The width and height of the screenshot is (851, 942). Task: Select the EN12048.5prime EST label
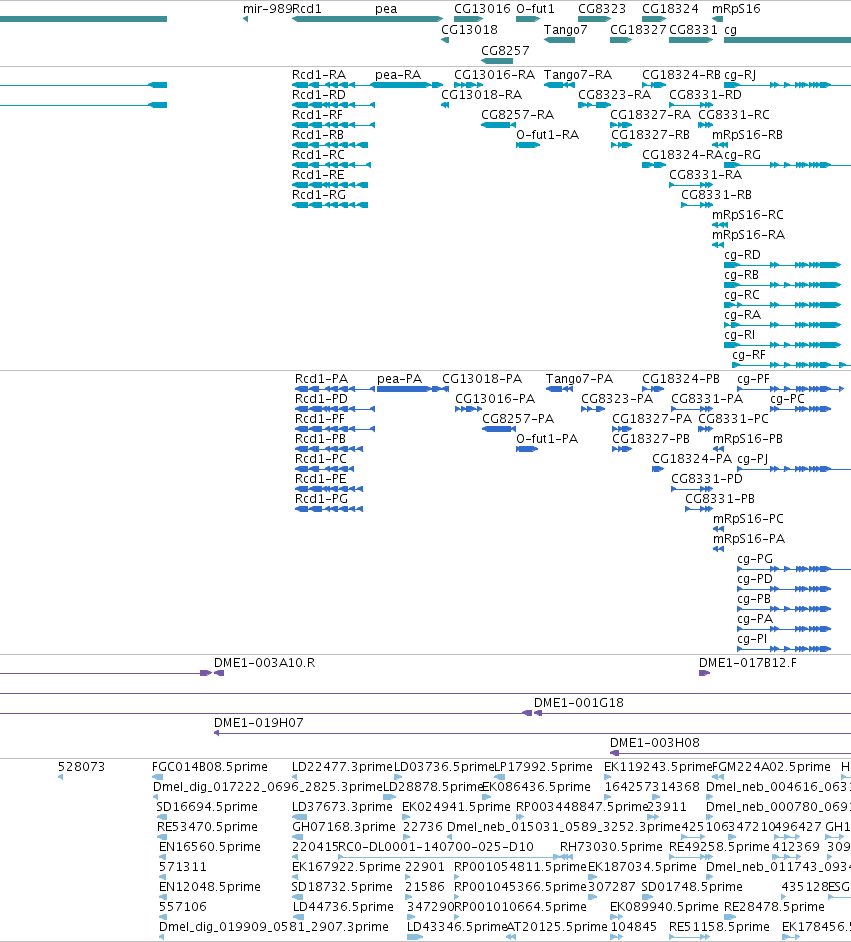coord(210,886)
